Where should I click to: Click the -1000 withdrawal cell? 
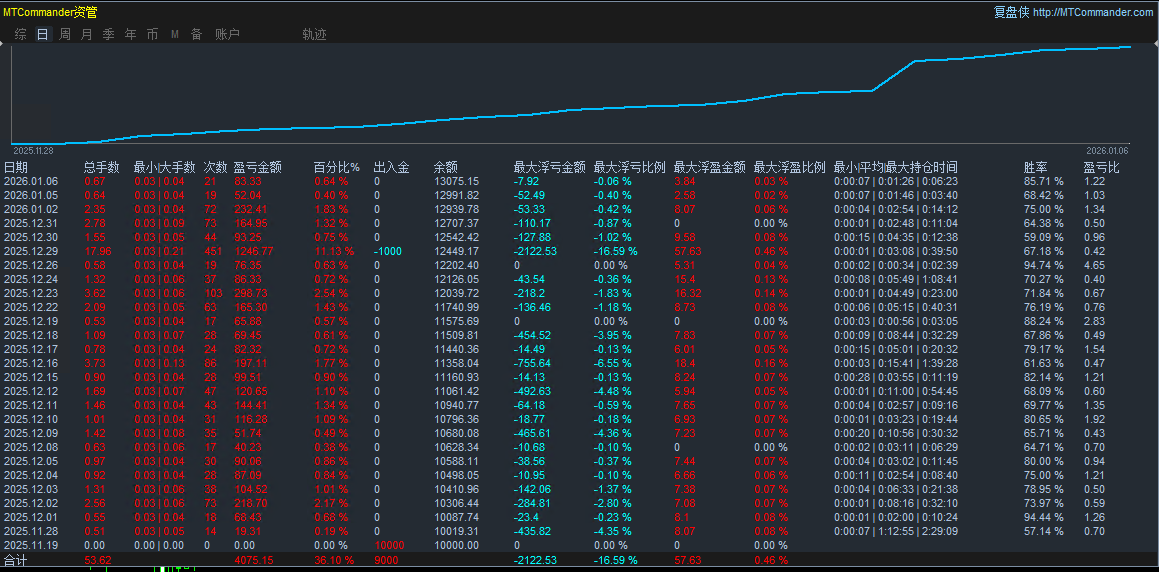pyautogui.click(x=388, y=251)
